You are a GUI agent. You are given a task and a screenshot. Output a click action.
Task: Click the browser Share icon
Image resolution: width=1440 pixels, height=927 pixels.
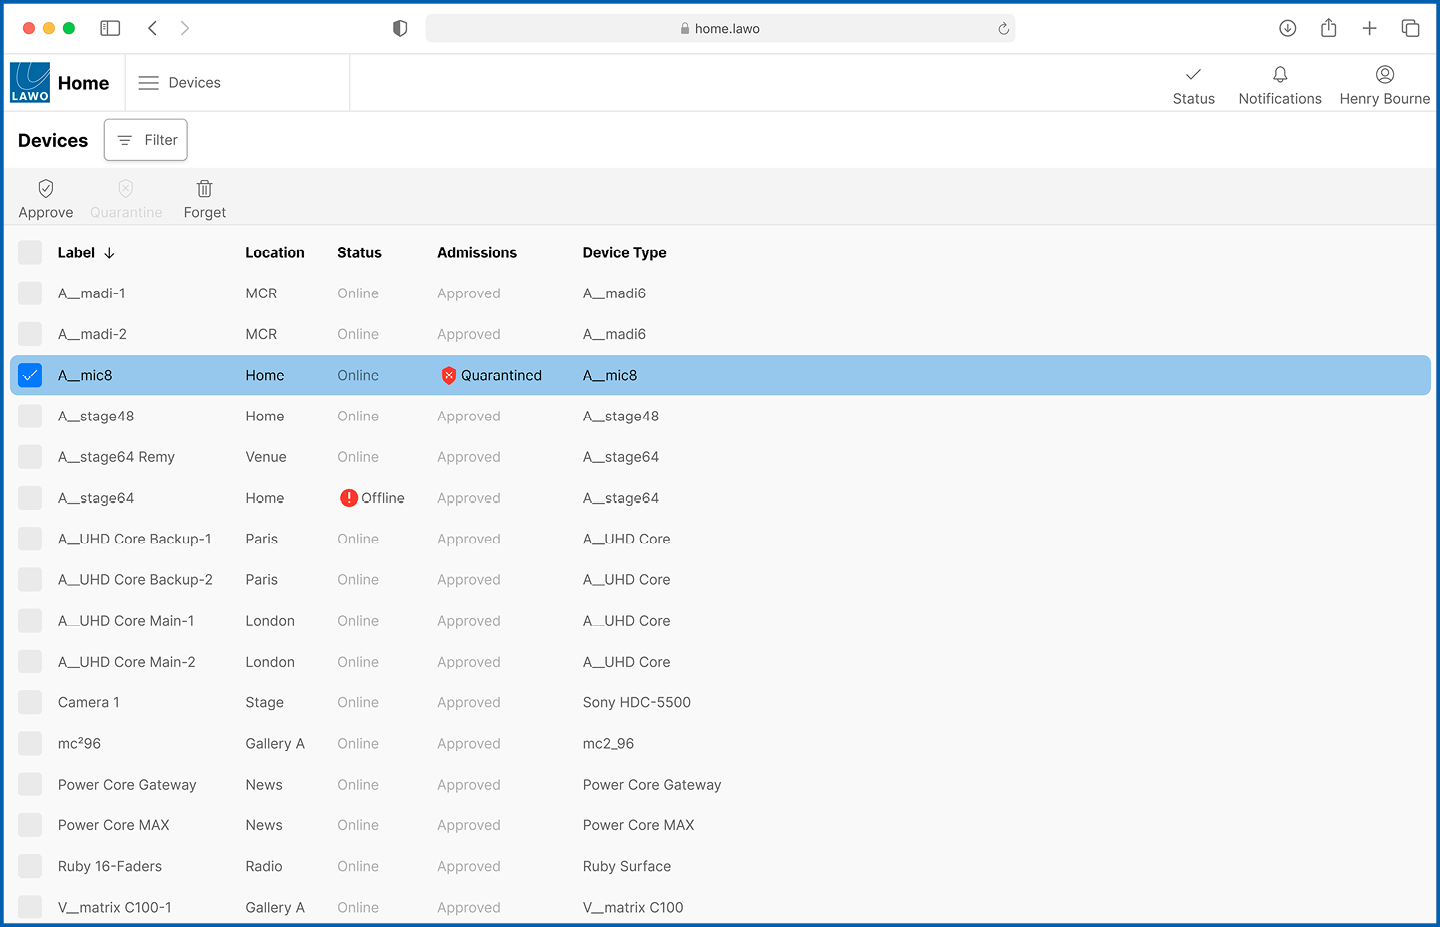pos(1328,28)
